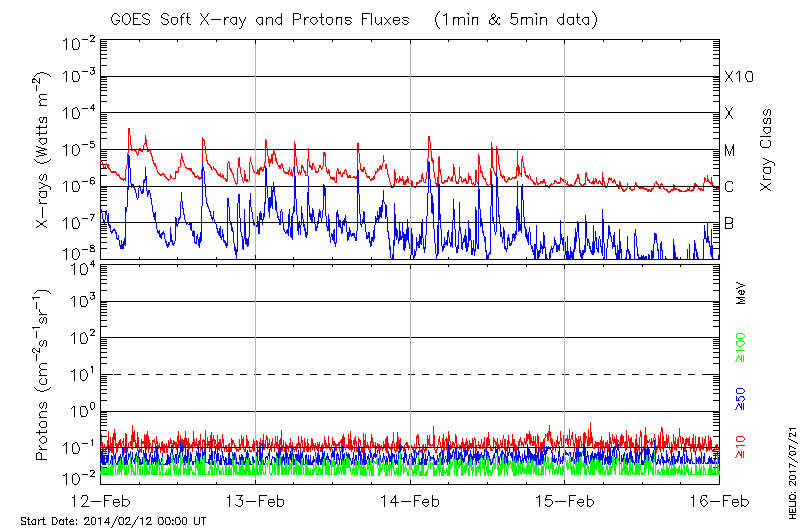Screen dimensions: 800x530
Task: Select the M class label on right axis
Action: (x=730, y=151)
